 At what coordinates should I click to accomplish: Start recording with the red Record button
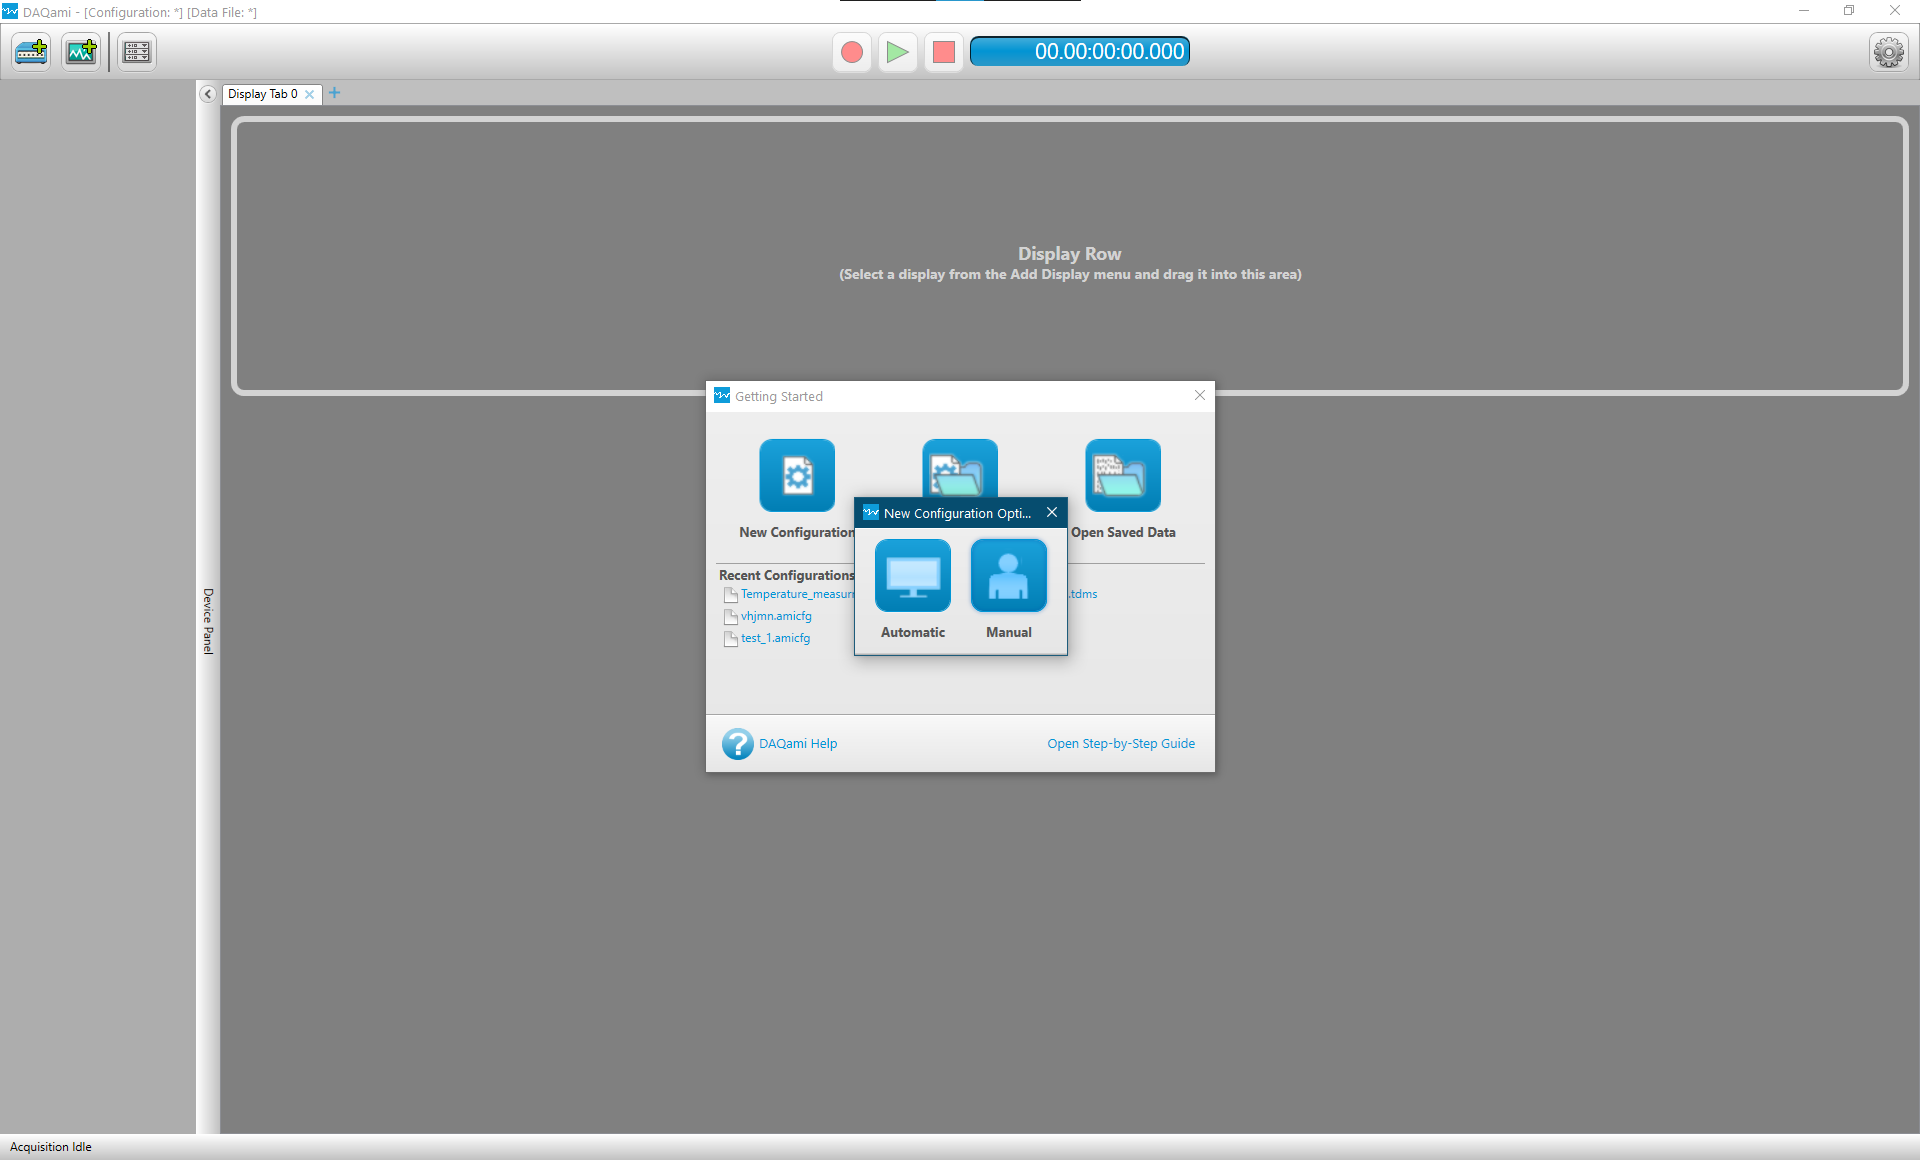[x=852, y=52]
